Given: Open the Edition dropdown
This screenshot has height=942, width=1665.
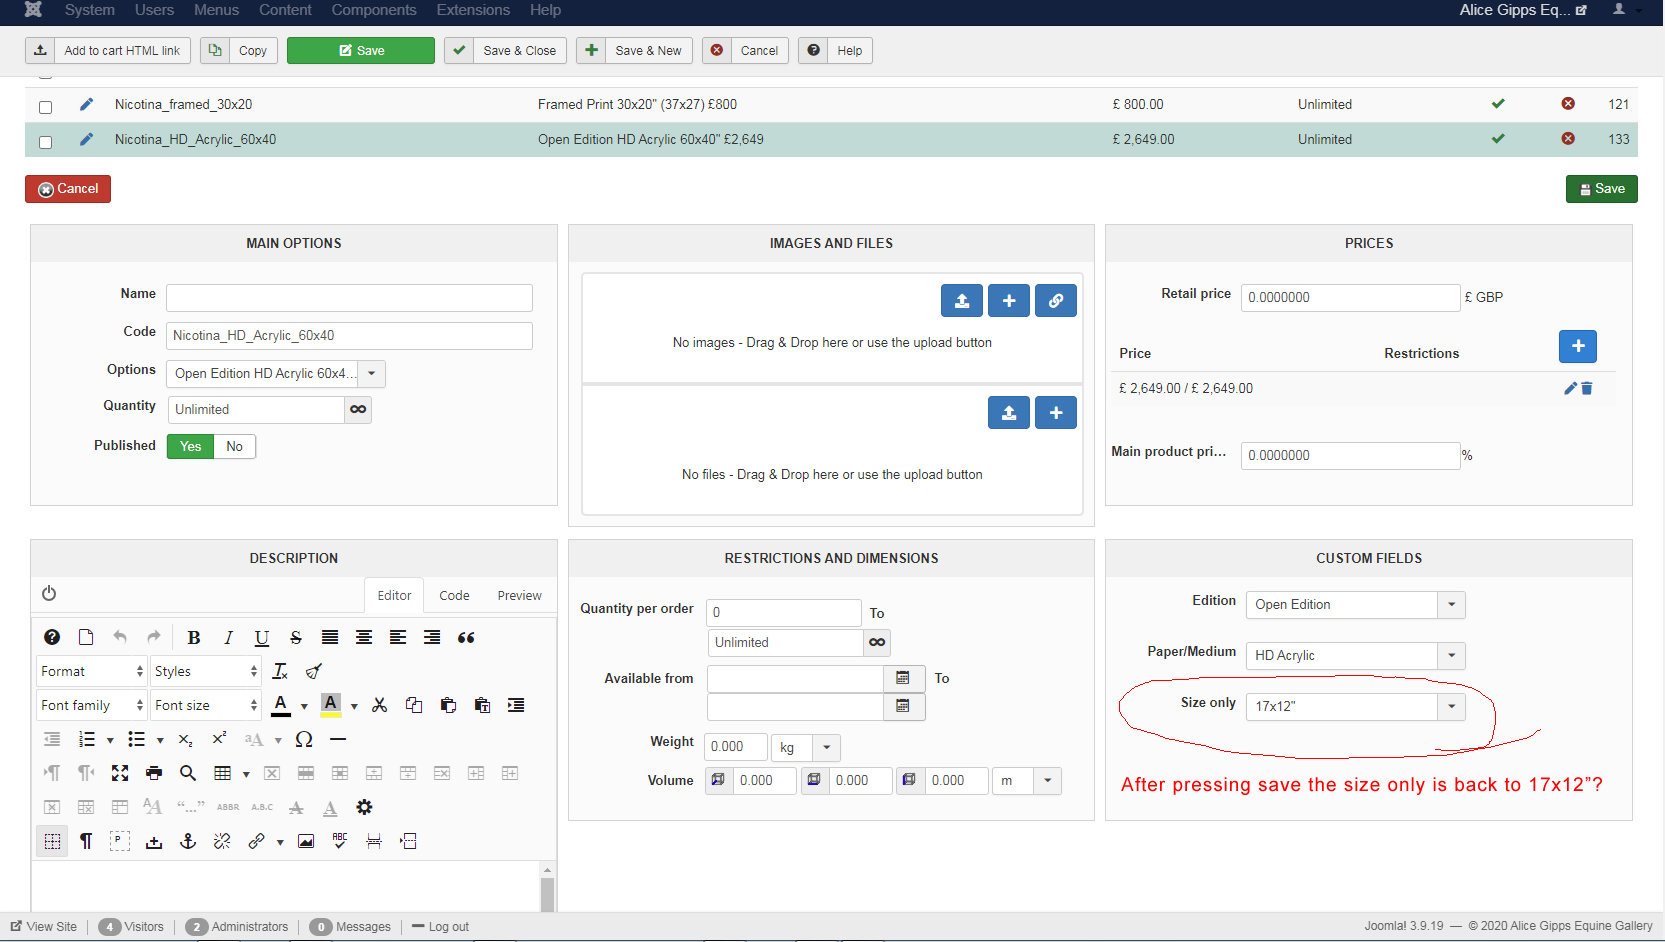Looking at the screenshot, I should 1356,605.
